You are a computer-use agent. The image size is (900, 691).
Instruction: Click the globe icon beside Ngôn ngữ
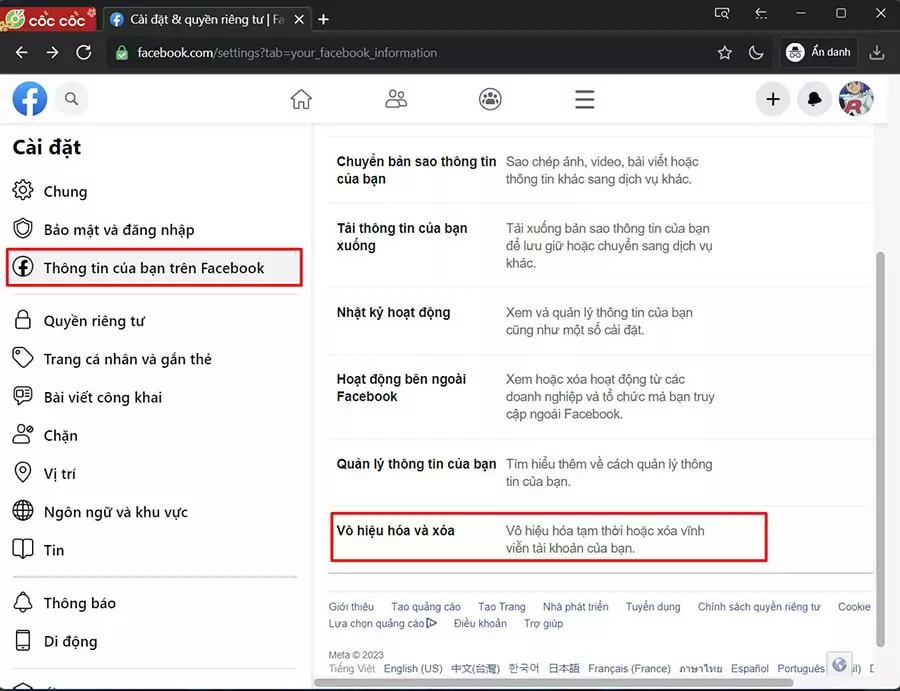pos(23,510)
